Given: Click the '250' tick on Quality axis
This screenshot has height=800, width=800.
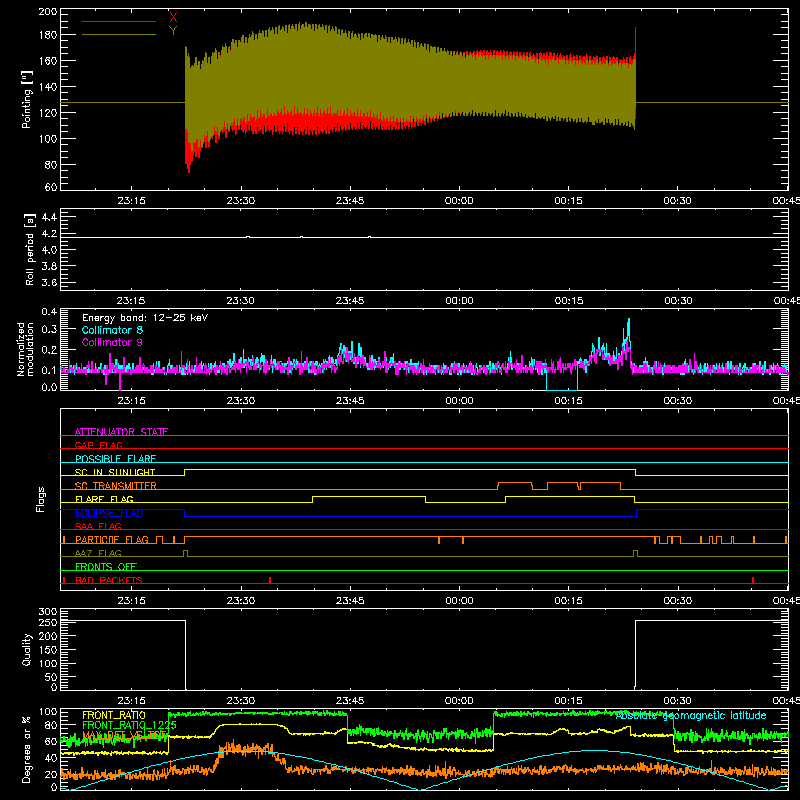Looking at the screenshot, I should point(48,623).
